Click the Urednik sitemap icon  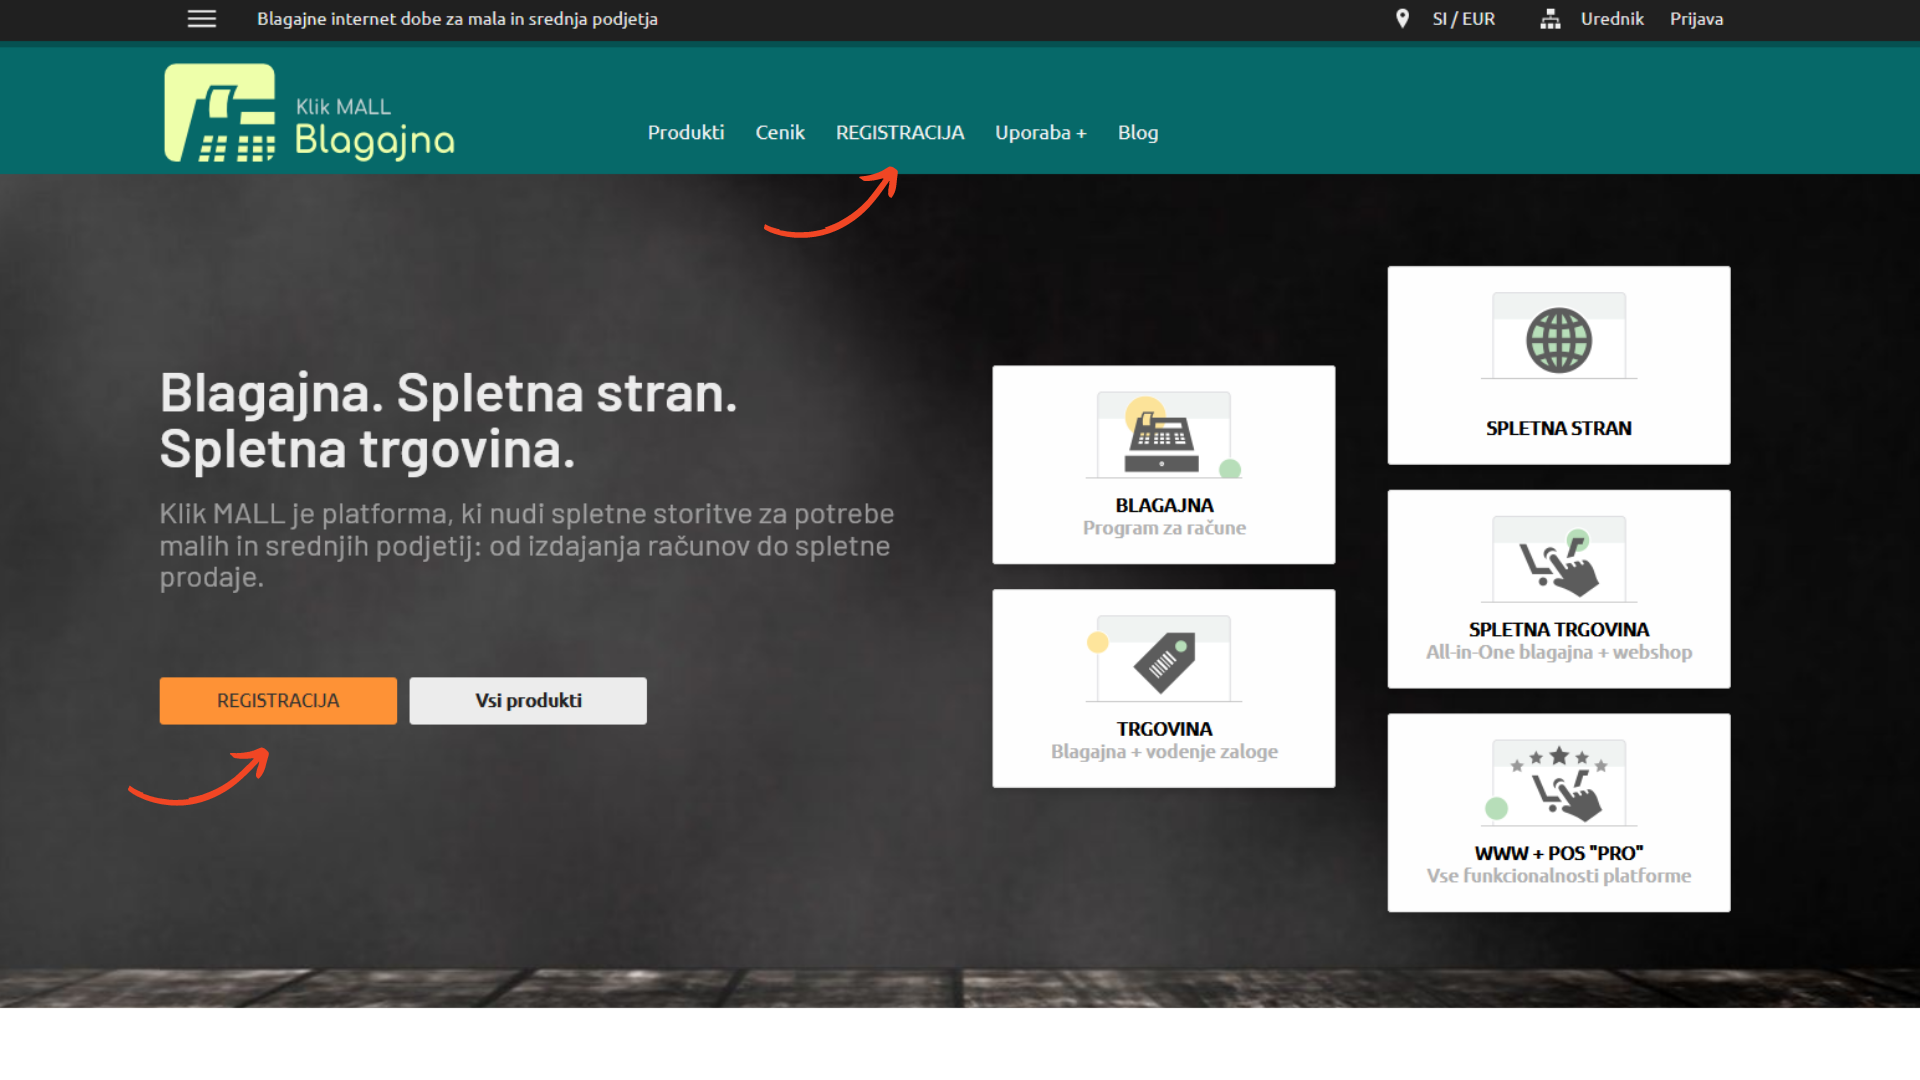click(x=1550, y=19)
